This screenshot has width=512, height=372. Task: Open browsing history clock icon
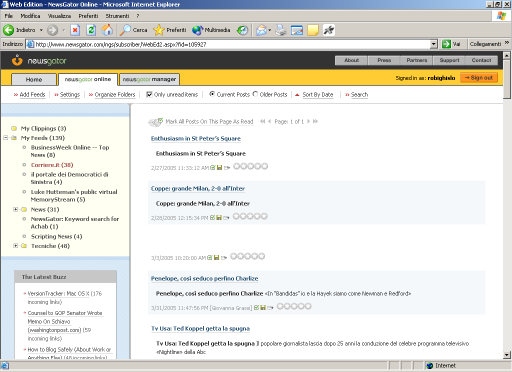(x=242, y=30)
